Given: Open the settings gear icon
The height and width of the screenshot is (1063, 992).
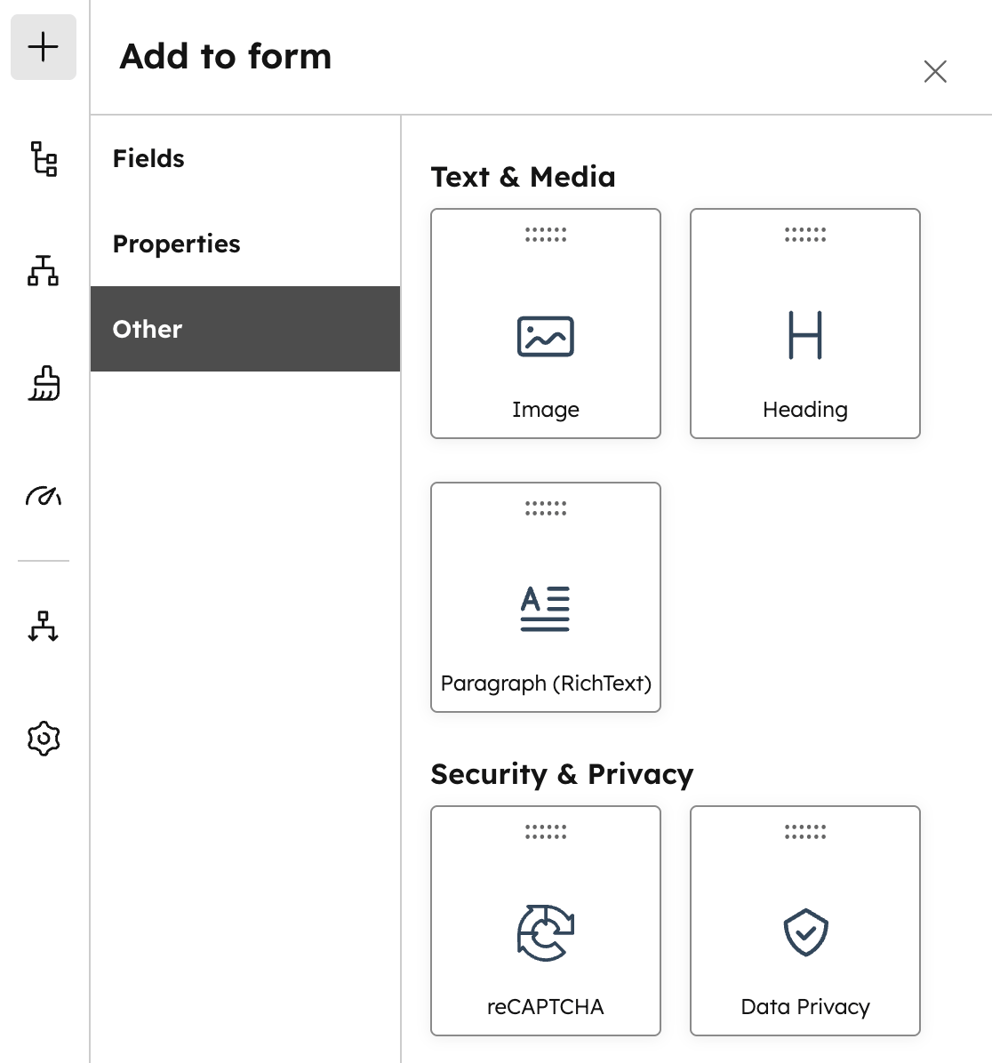Looking at the screenshot, I should [42, 738].
